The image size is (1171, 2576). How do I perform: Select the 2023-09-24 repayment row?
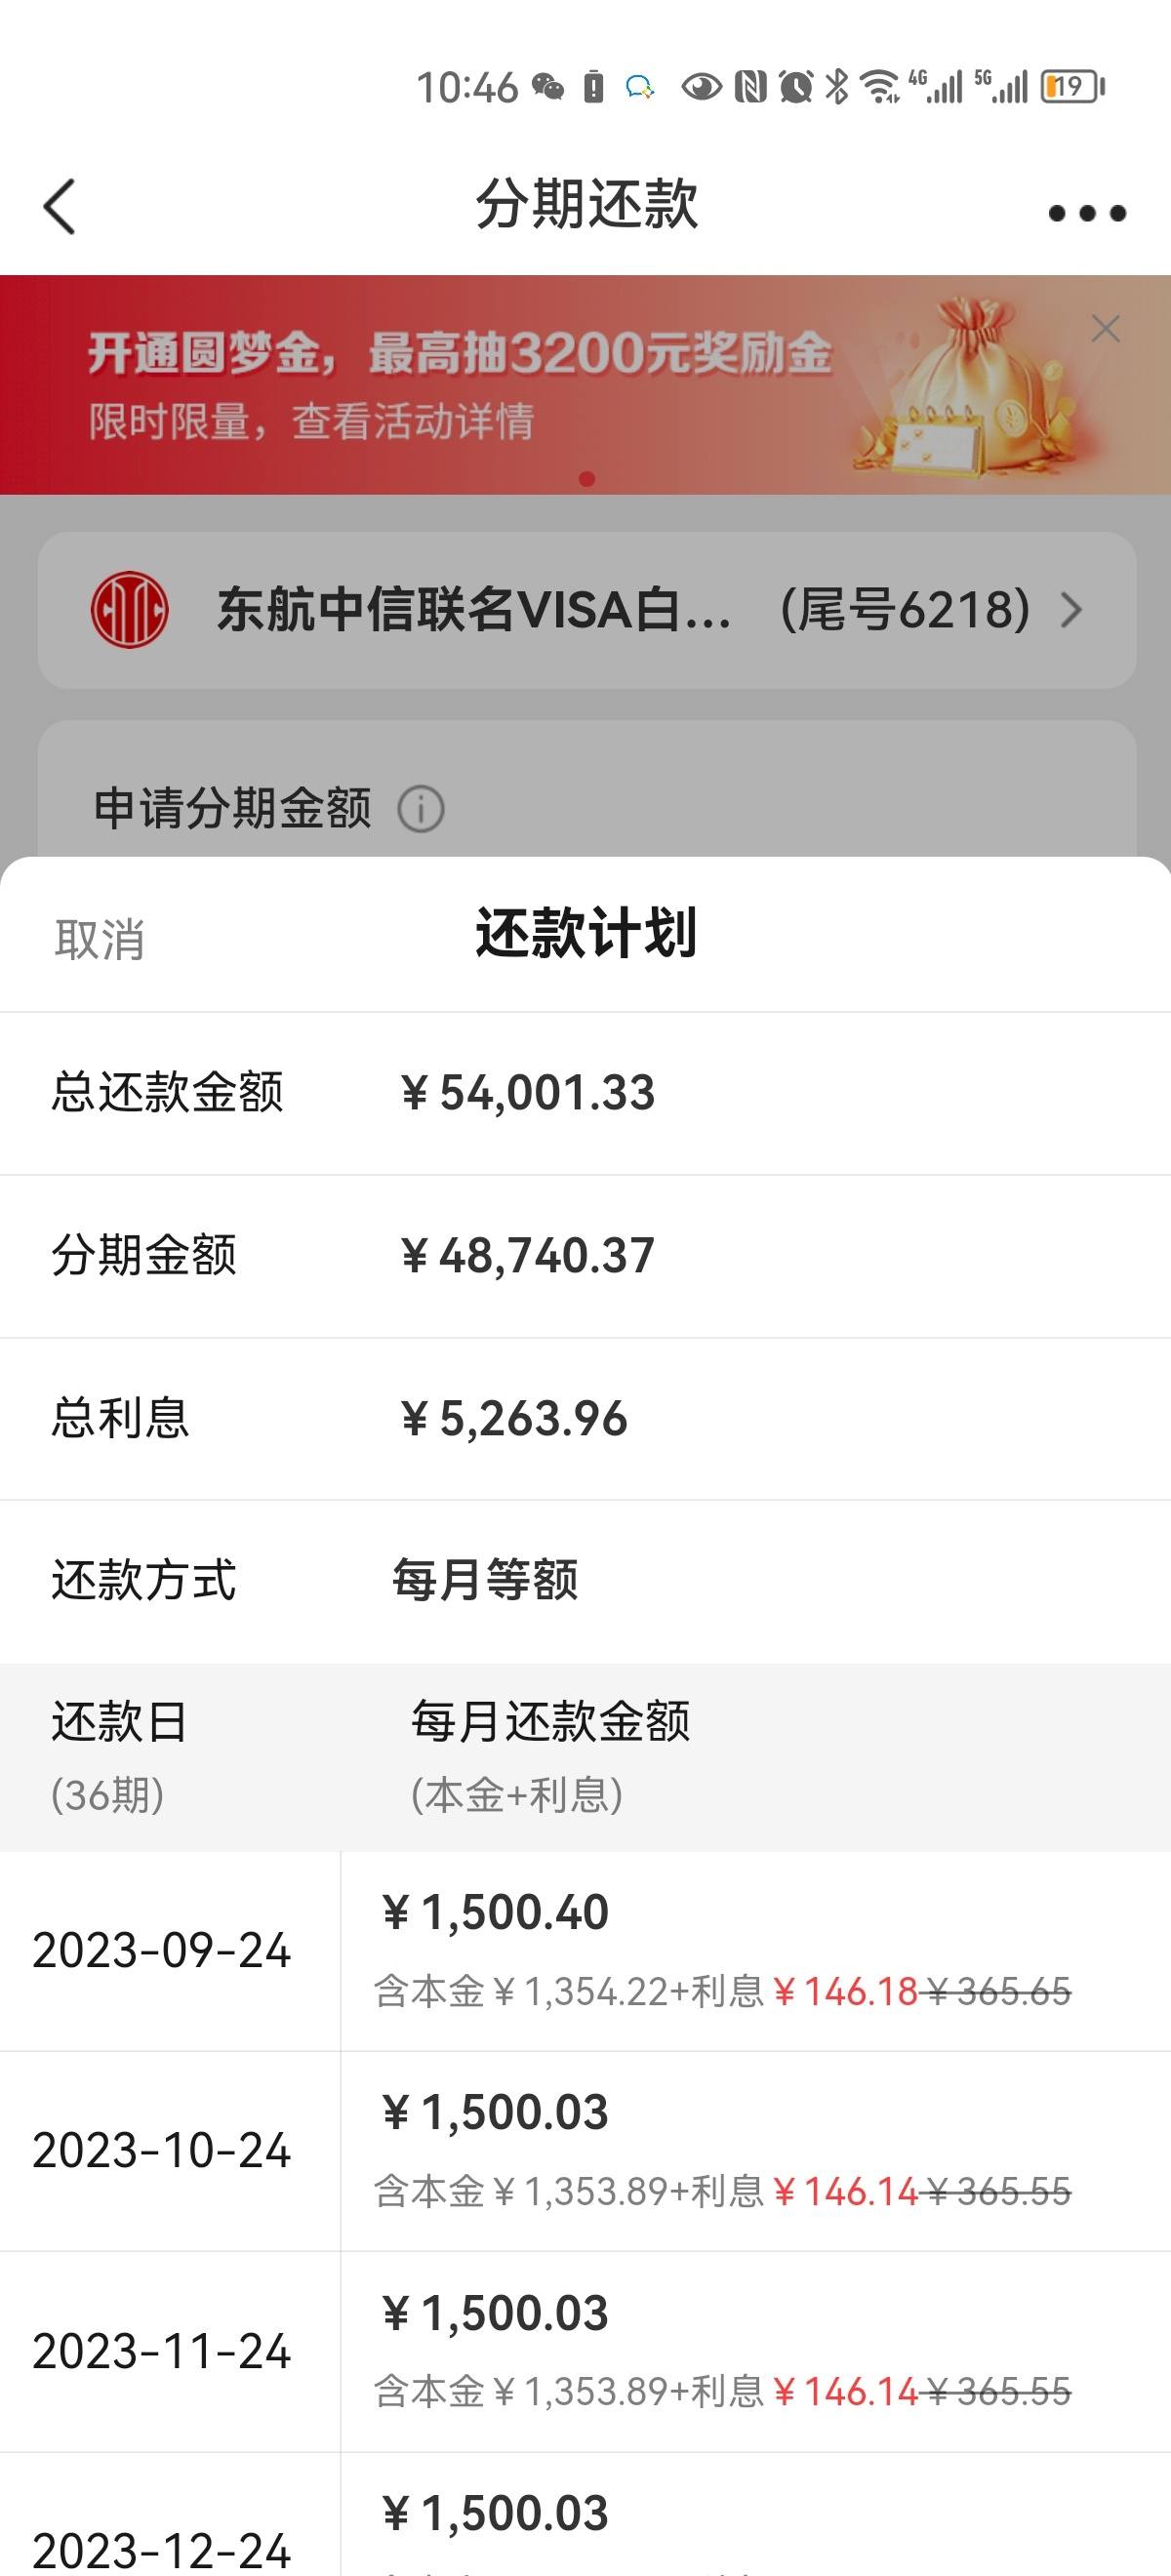pyautogui.click(x=585, y=1951)
